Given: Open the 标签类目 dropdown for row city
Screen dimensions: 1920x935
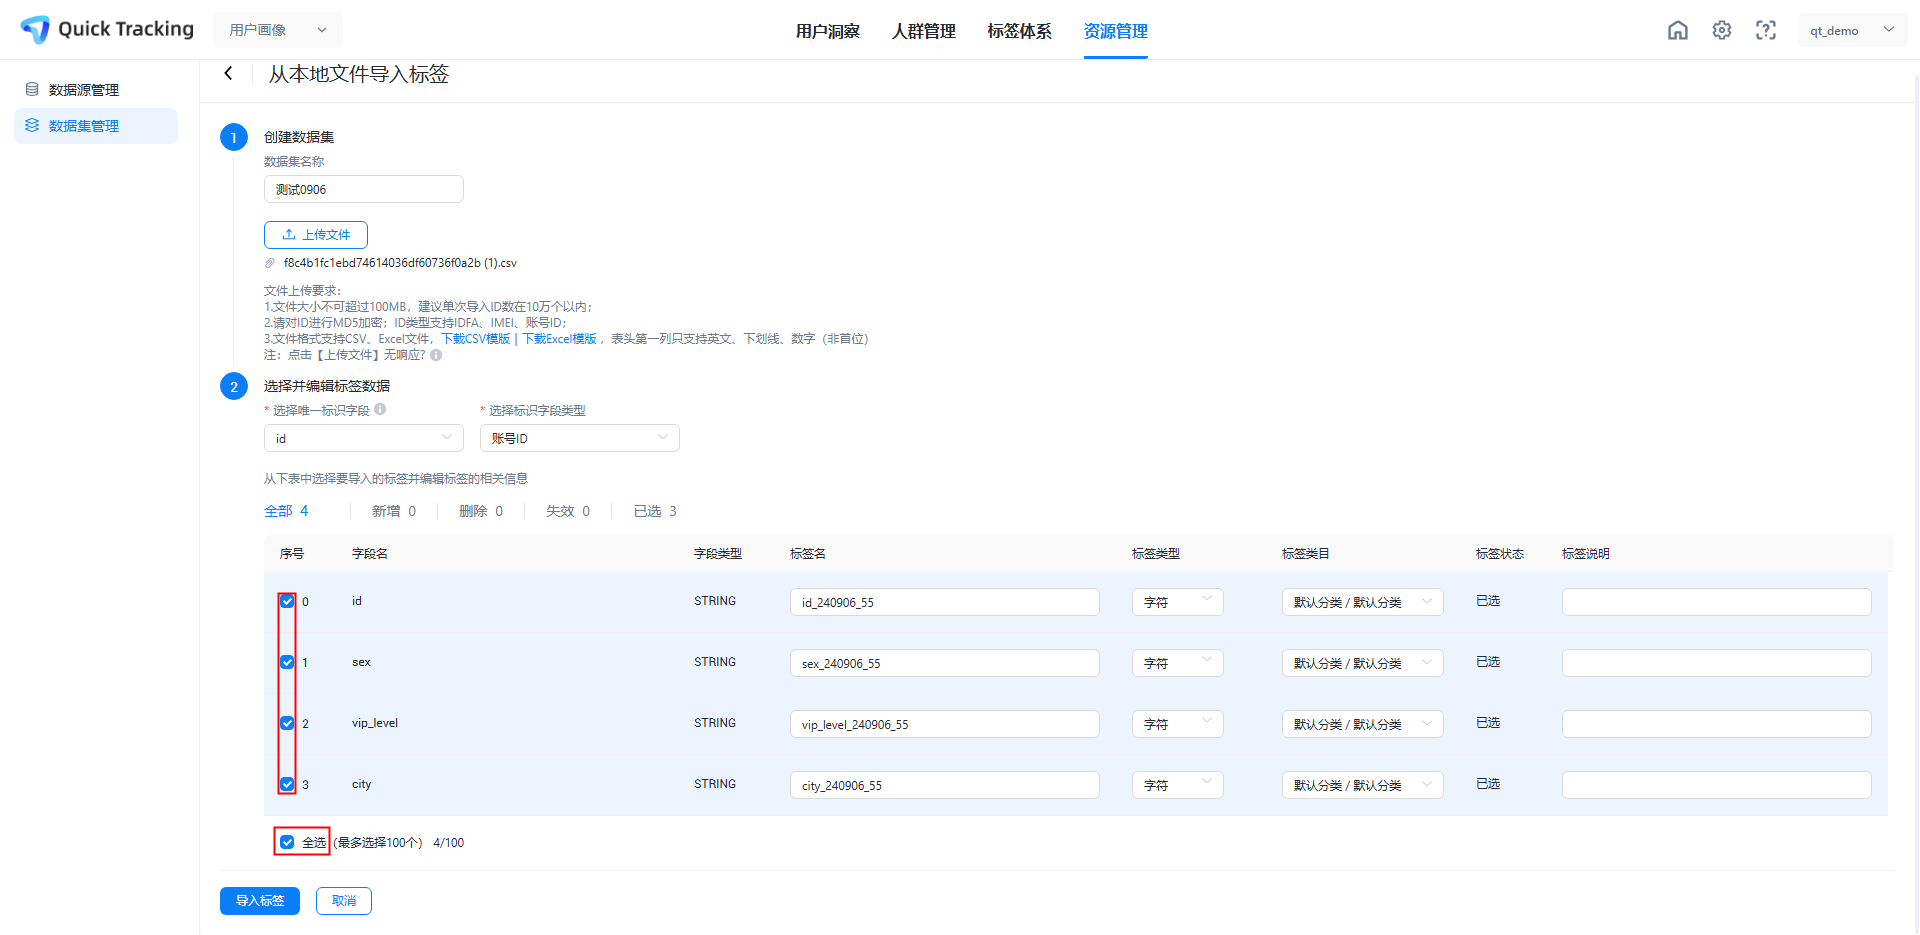Looking at the screenshot, I should (x=1363, y=785).
